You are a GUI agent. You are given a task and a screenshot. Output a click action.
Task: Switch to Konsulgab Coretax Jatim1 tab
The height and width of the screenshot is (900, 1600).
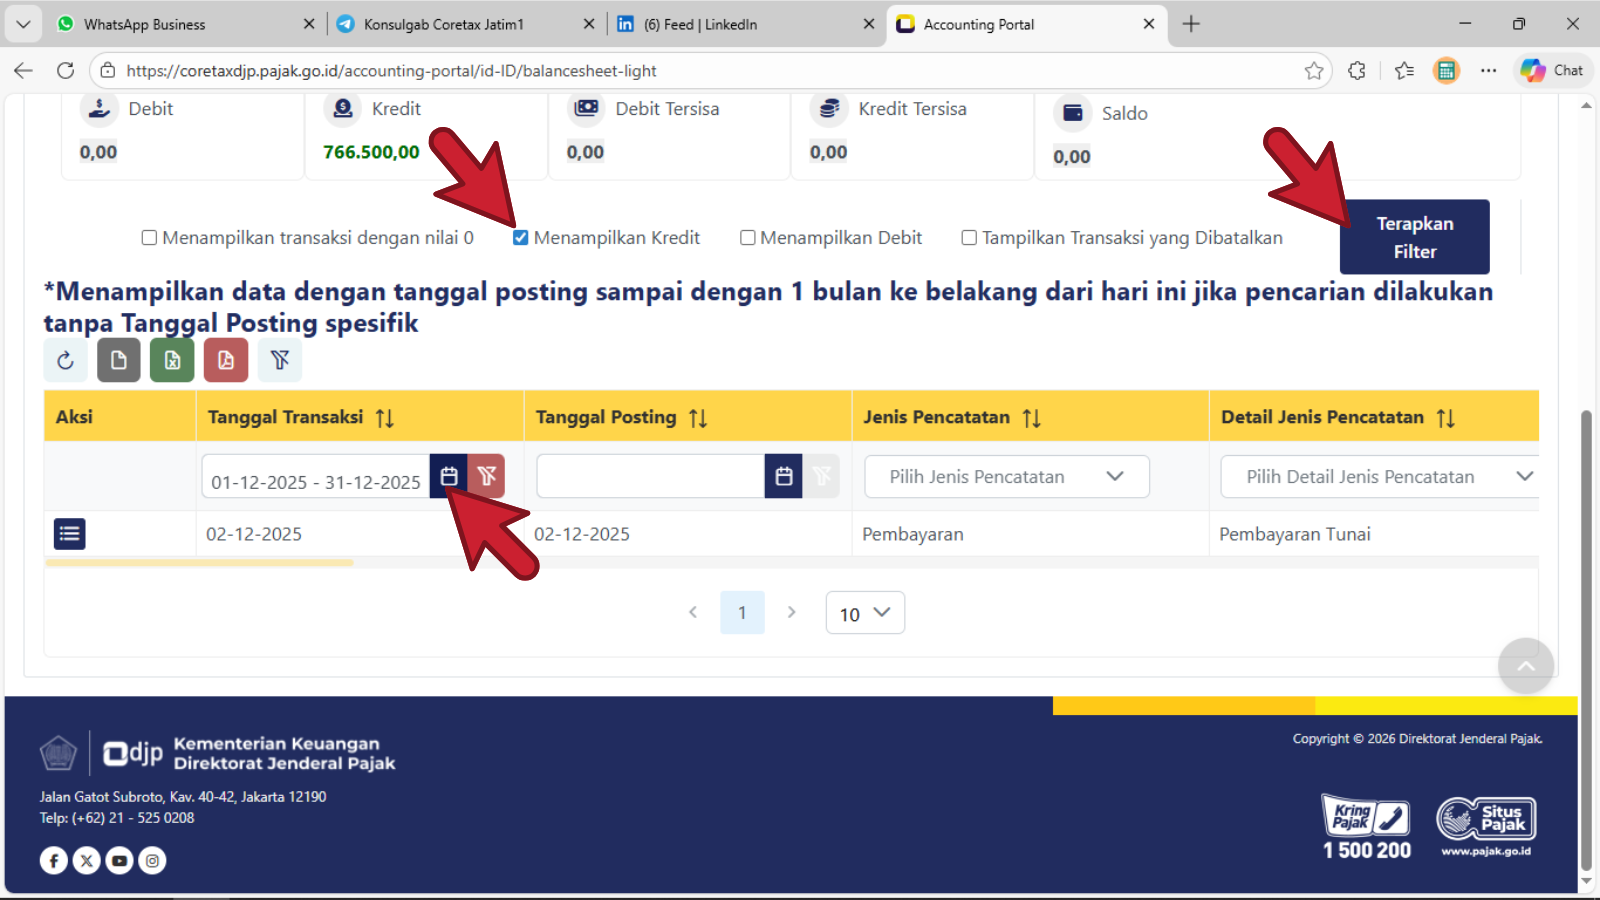(443, 24)
